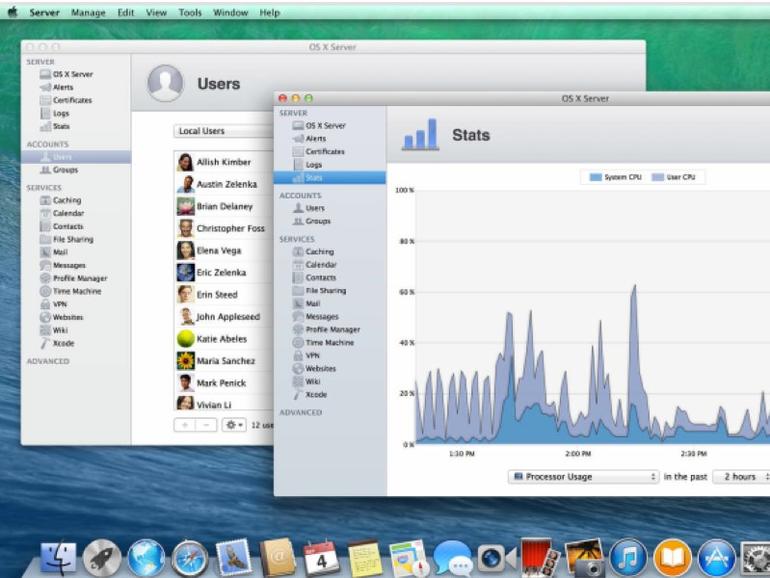Select user Mark Penick
Viewport: 770px width, 578px height.
tap(223, 383)
